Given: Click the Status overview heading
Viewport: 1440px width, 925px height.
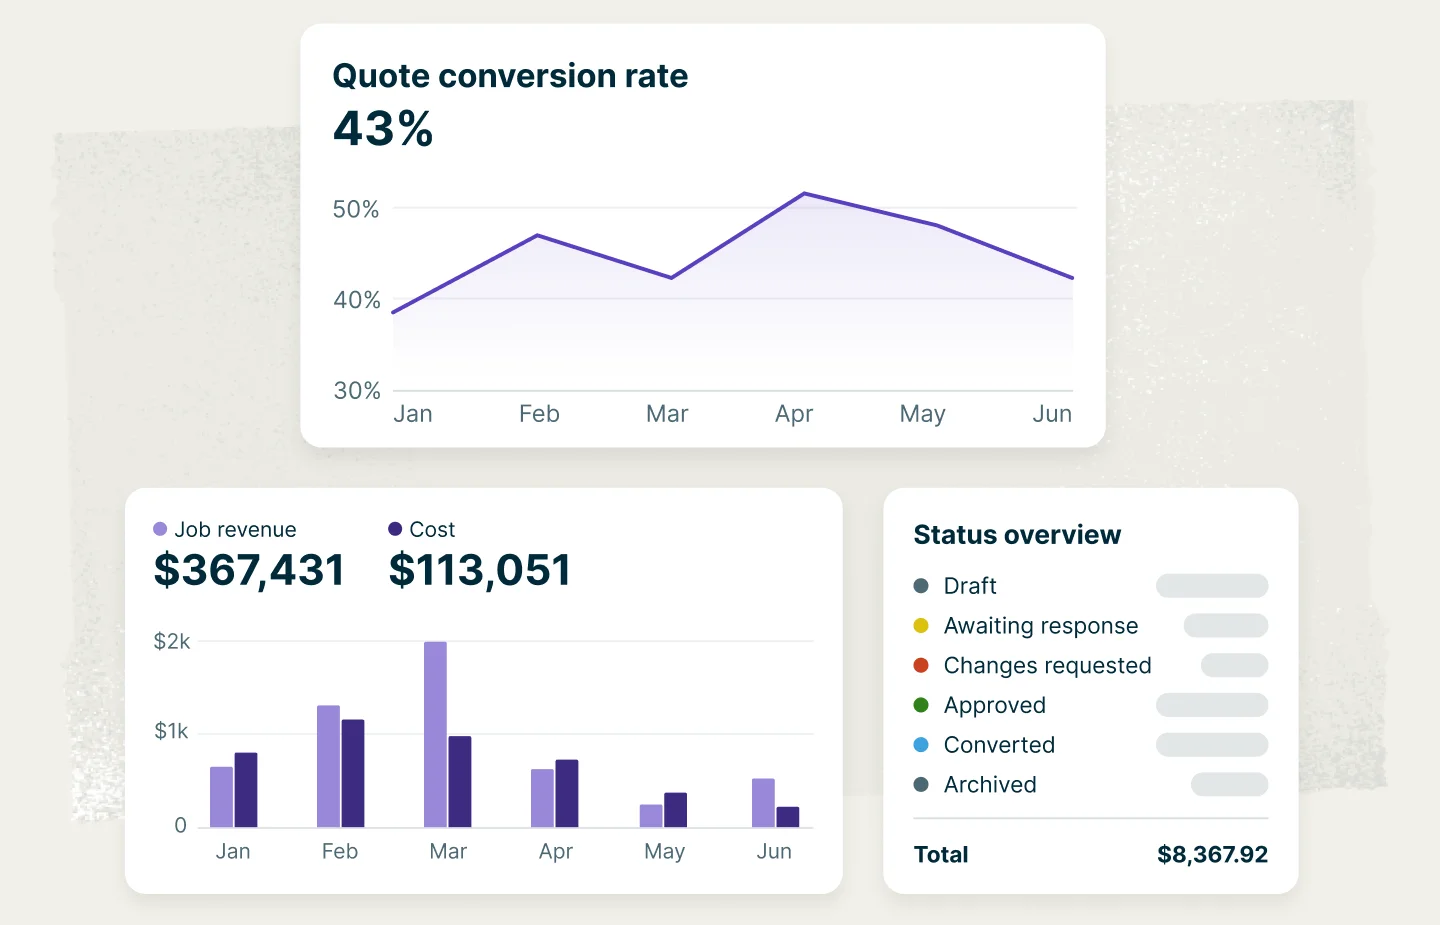Looking at the screenshot, I should (1017, 535).
